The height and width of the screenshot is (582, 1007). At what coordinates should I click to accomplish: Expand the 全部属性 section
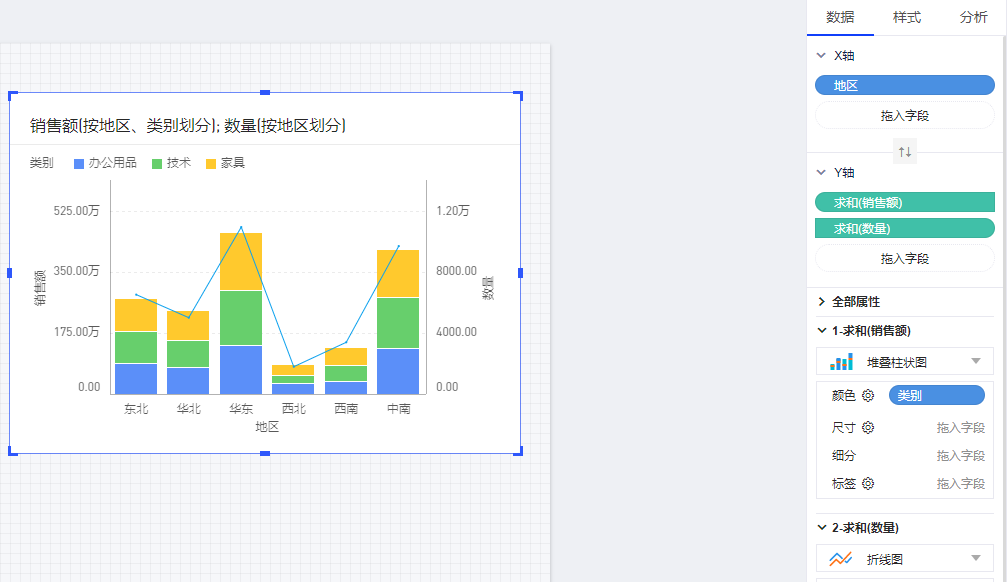822,301
